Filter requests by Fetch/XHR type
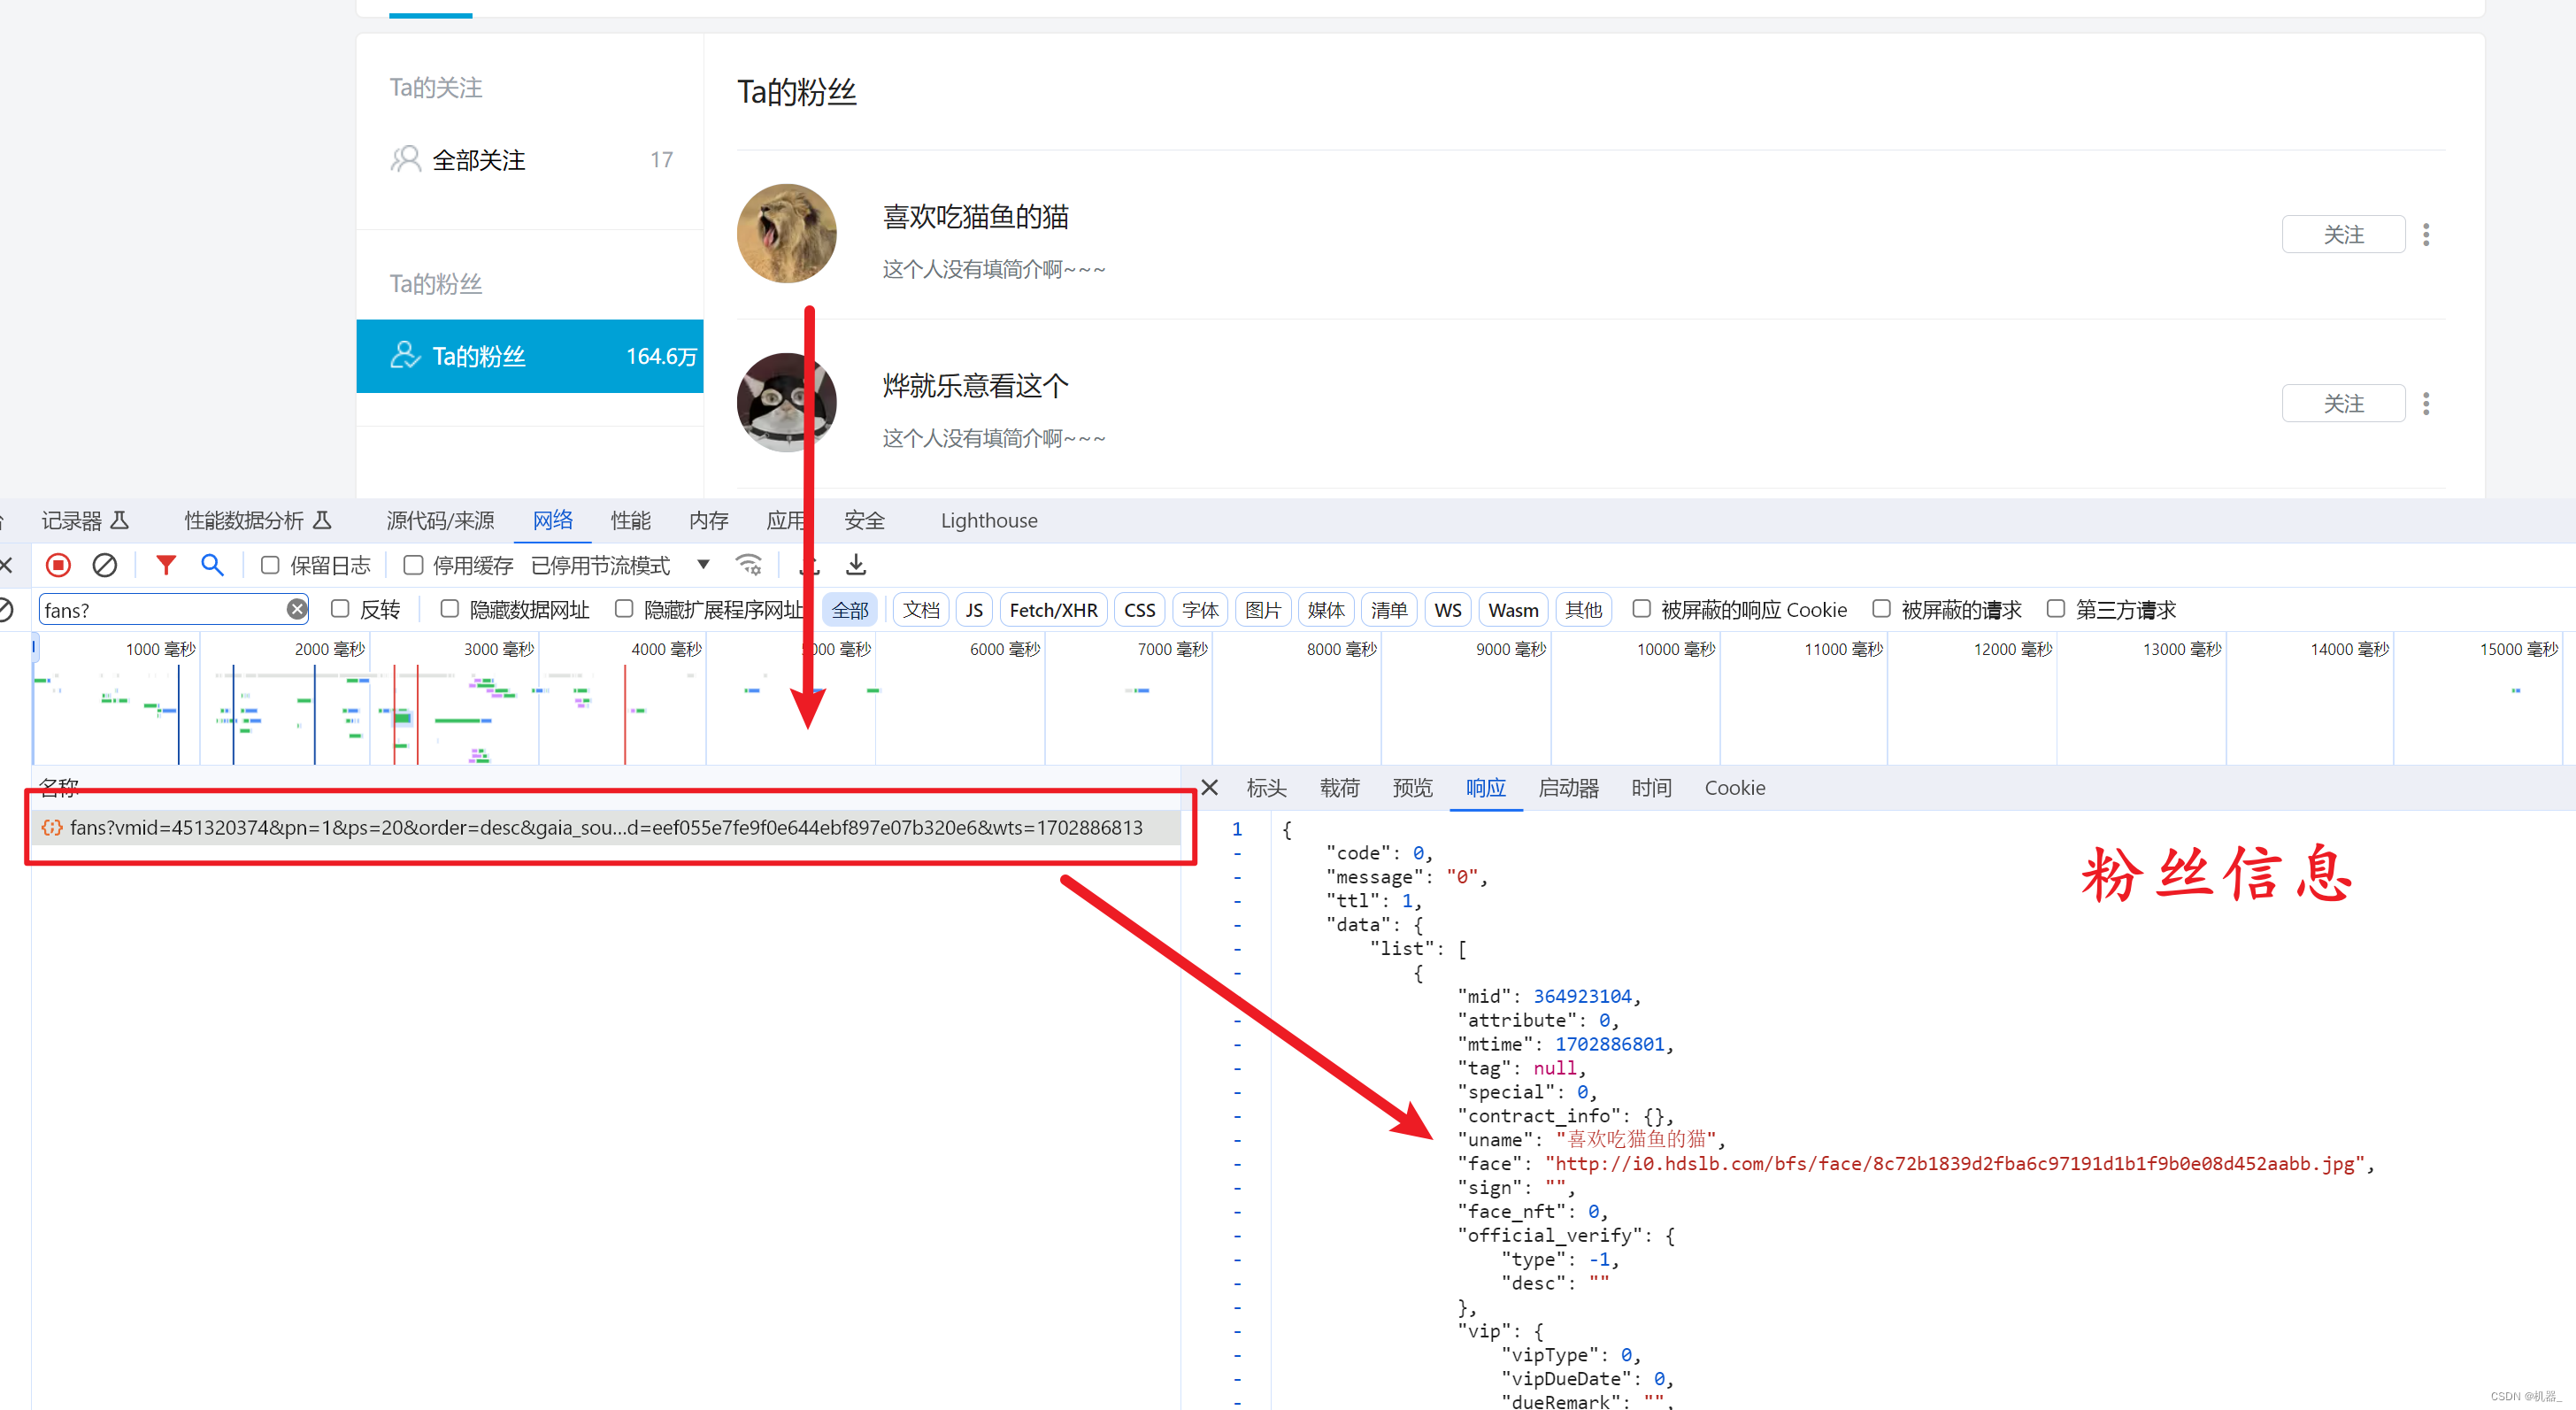The height and width of the screenshot is (1410, 2576). click(1052, 609)
